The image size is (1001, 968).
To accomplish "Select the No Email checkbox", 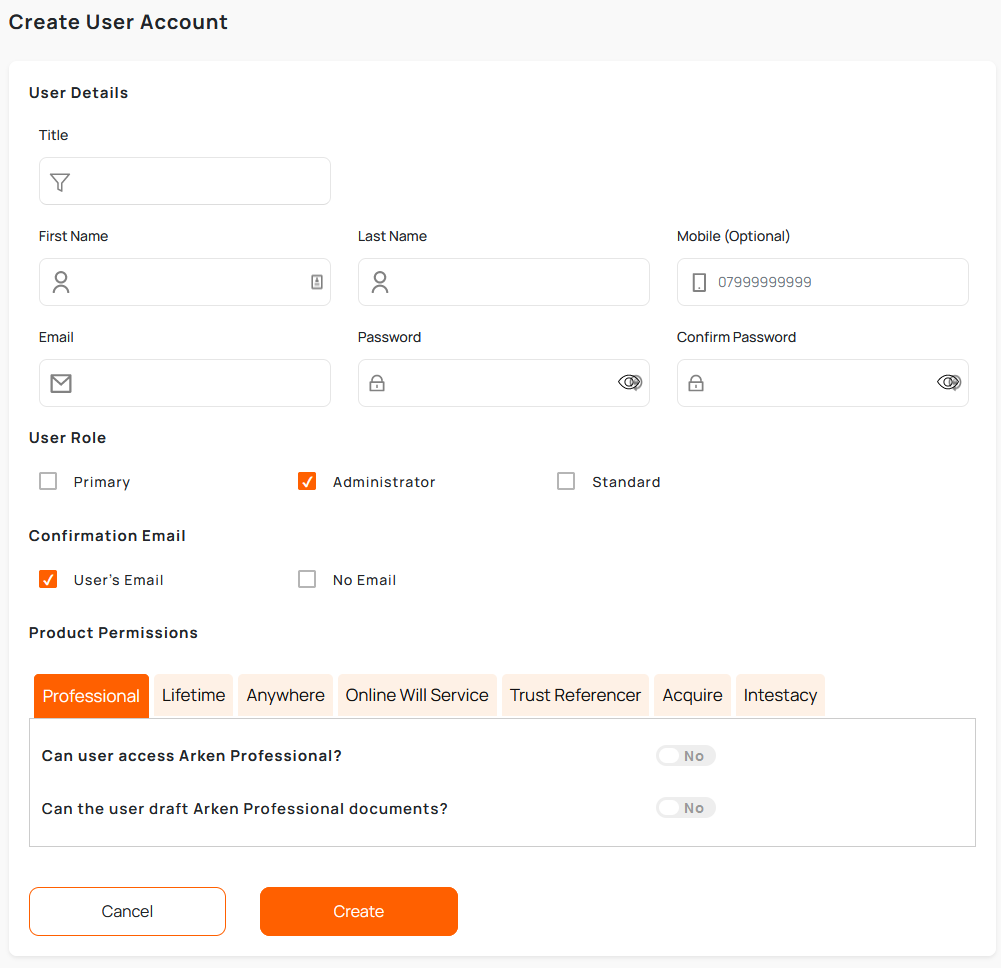I will click(x=307, y=579).
